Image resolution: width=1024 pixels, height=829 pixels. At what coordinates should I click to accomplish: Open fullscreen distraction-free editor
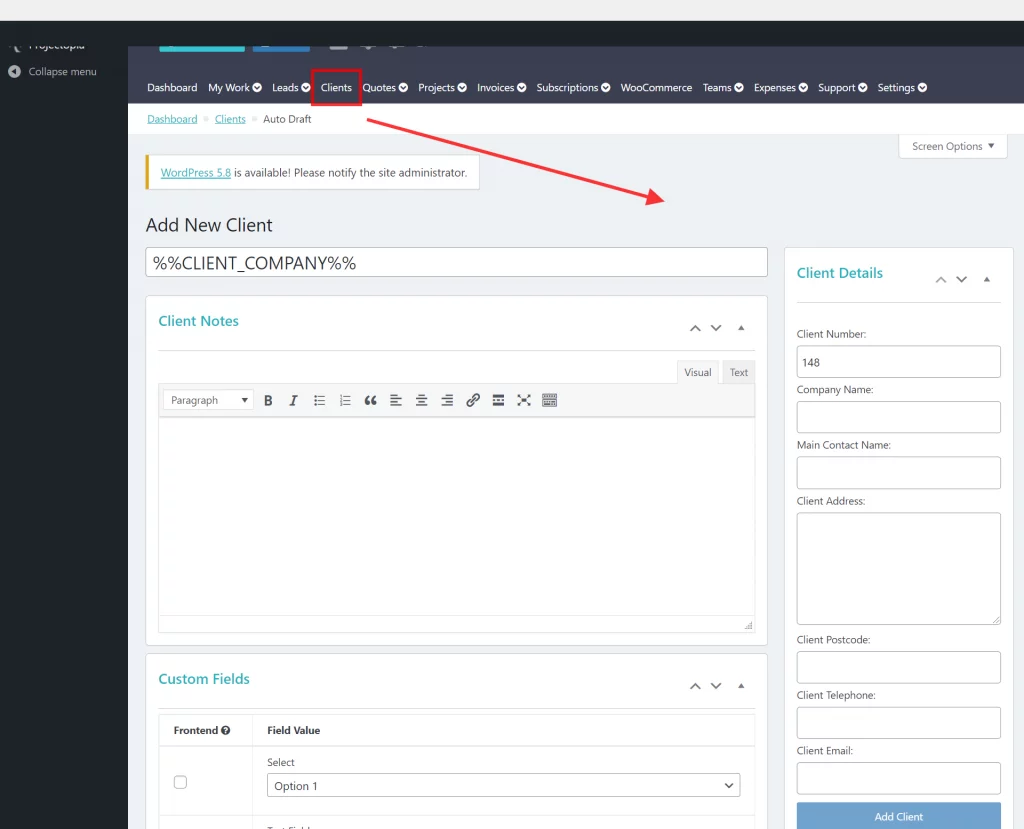click(524, 400)
